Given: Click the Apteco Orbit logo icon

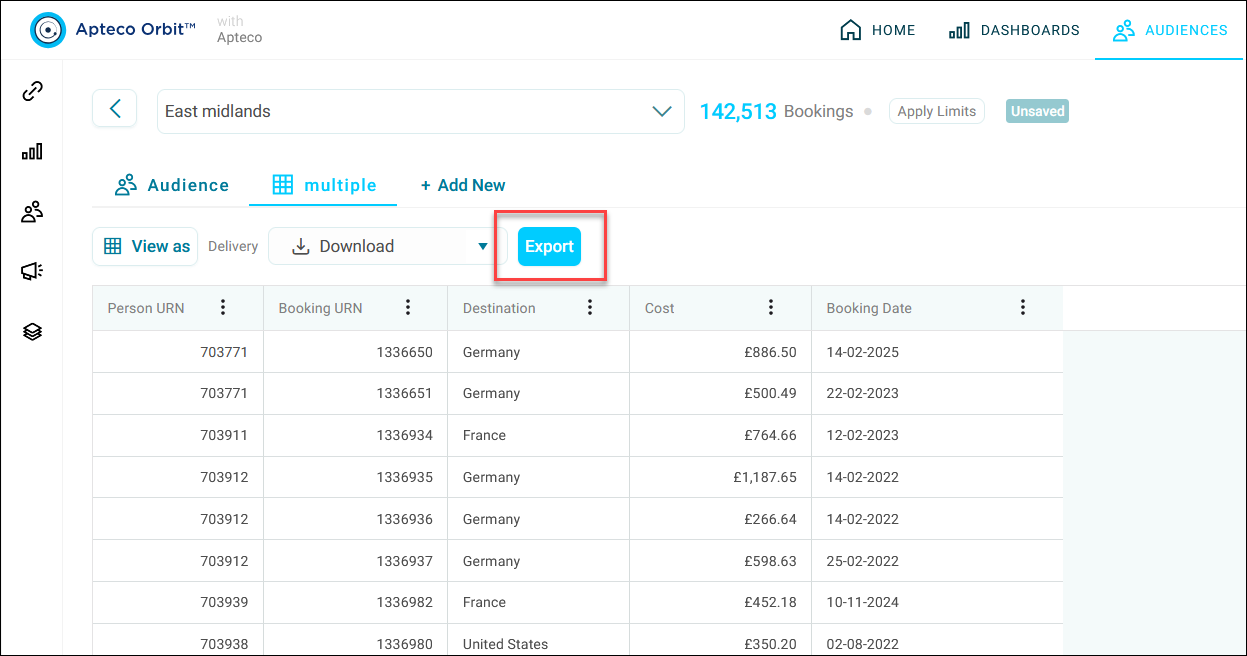Looking at the screenshot, I should [x=47, y=30].
